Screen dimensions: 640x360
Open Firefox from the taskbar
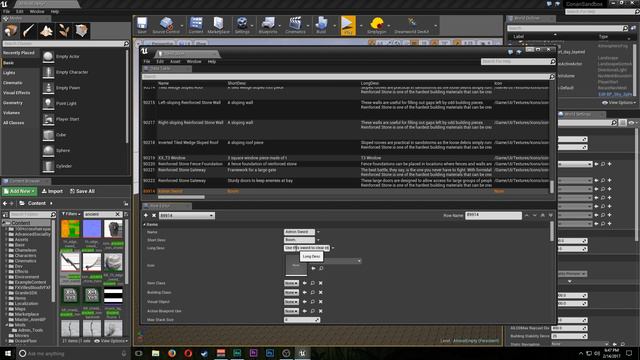tap(172, 353)
